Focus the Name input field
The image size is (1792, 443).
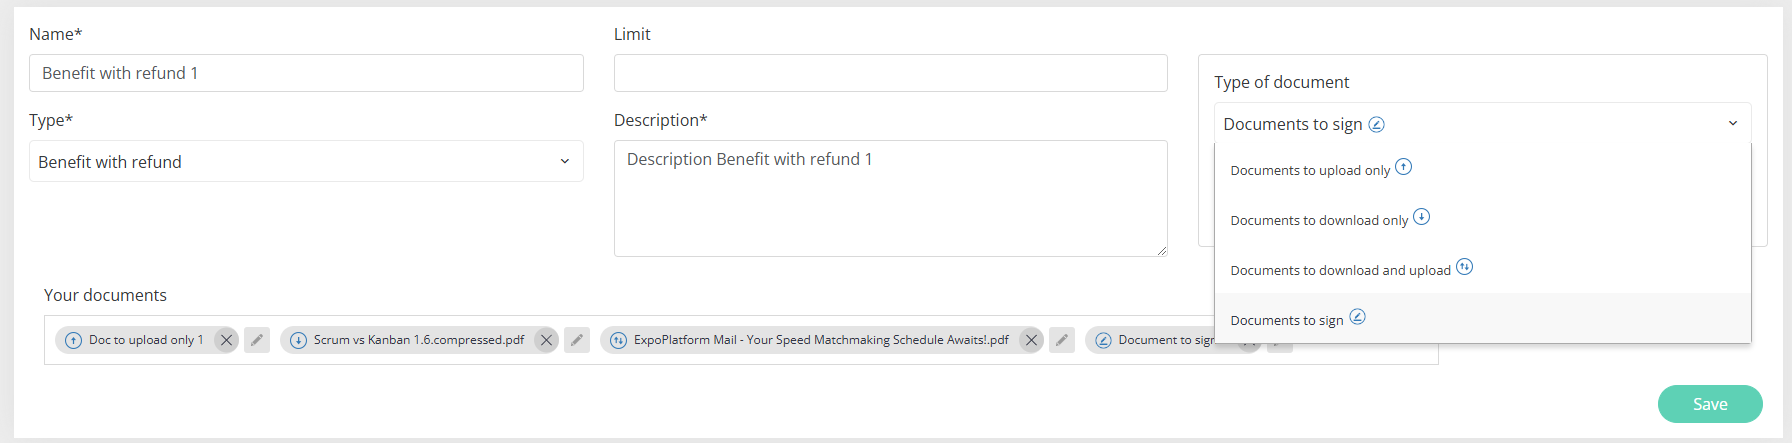point(306,73)
